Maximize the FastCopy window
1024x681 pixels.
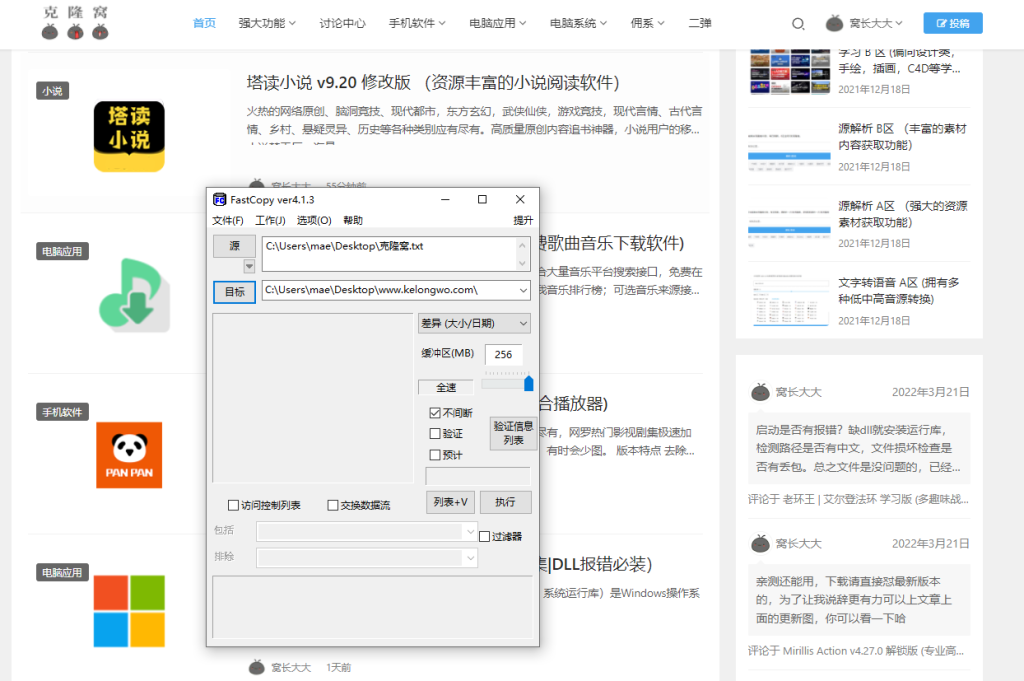coord(482,199)
